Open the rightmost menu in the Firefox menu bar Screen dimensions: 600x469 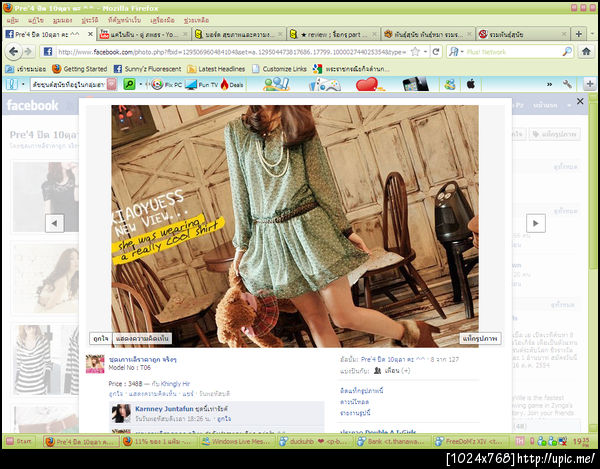(x=196, y=20)
